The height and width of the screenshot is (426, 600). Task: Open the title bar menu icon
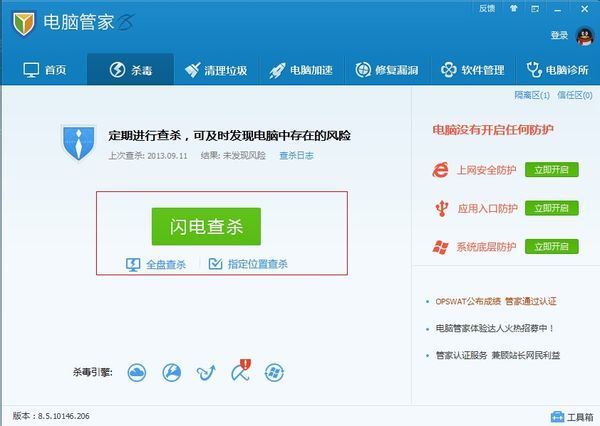[x=535, y=9]
